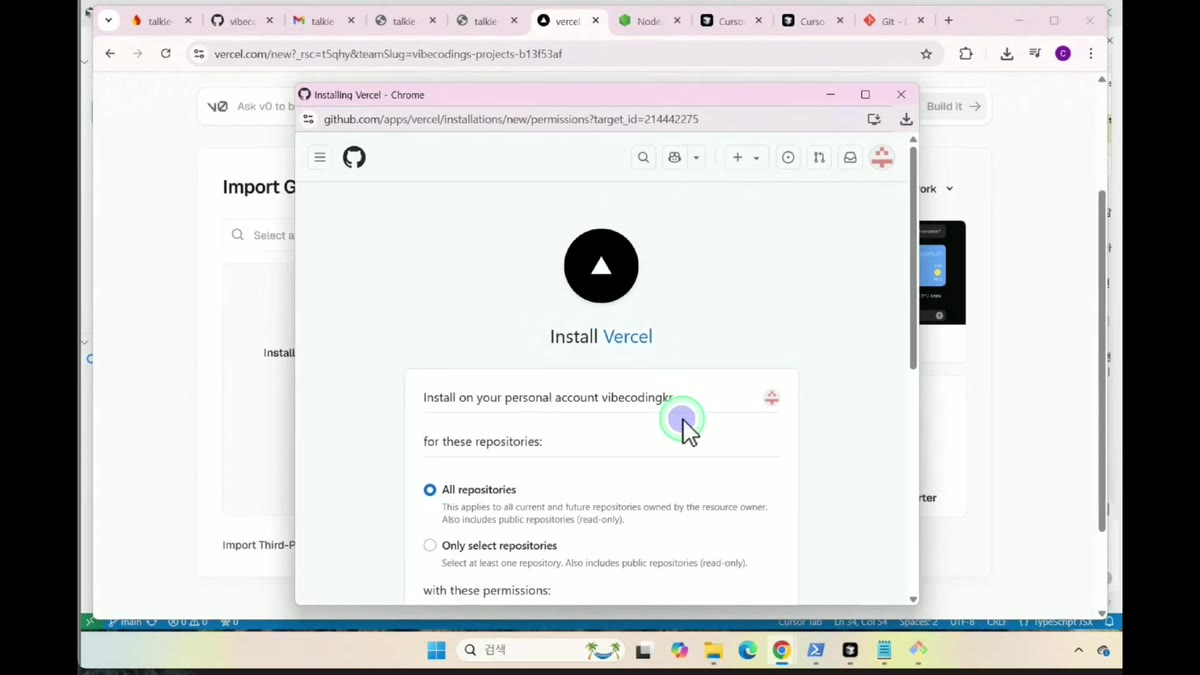Go back in the main Chrome window
Screen dimensions: 1200x675
[110, 54]
